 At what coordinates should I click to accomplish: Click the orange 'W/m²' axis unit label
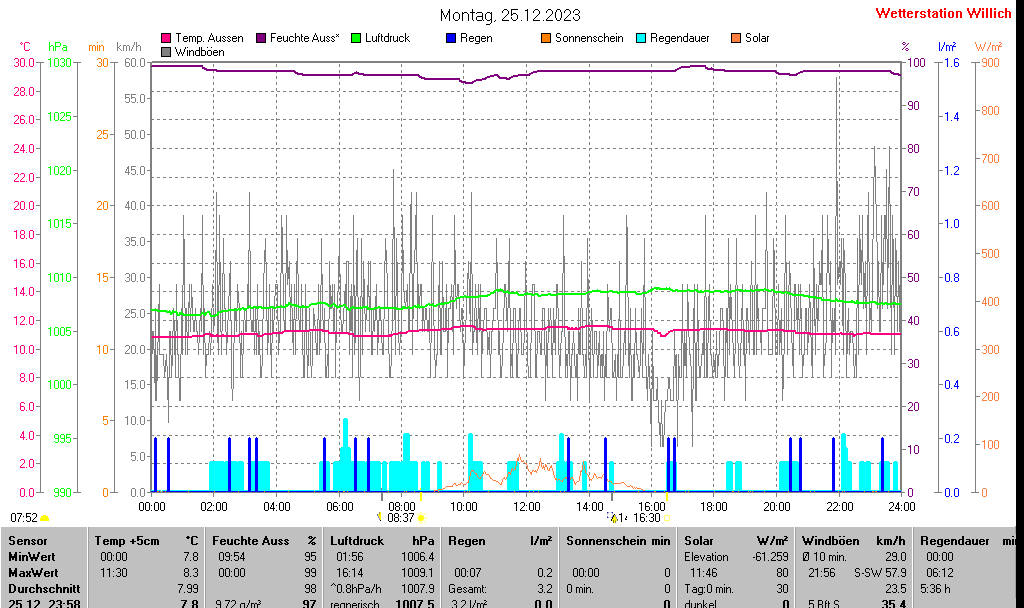coord(988,47)
